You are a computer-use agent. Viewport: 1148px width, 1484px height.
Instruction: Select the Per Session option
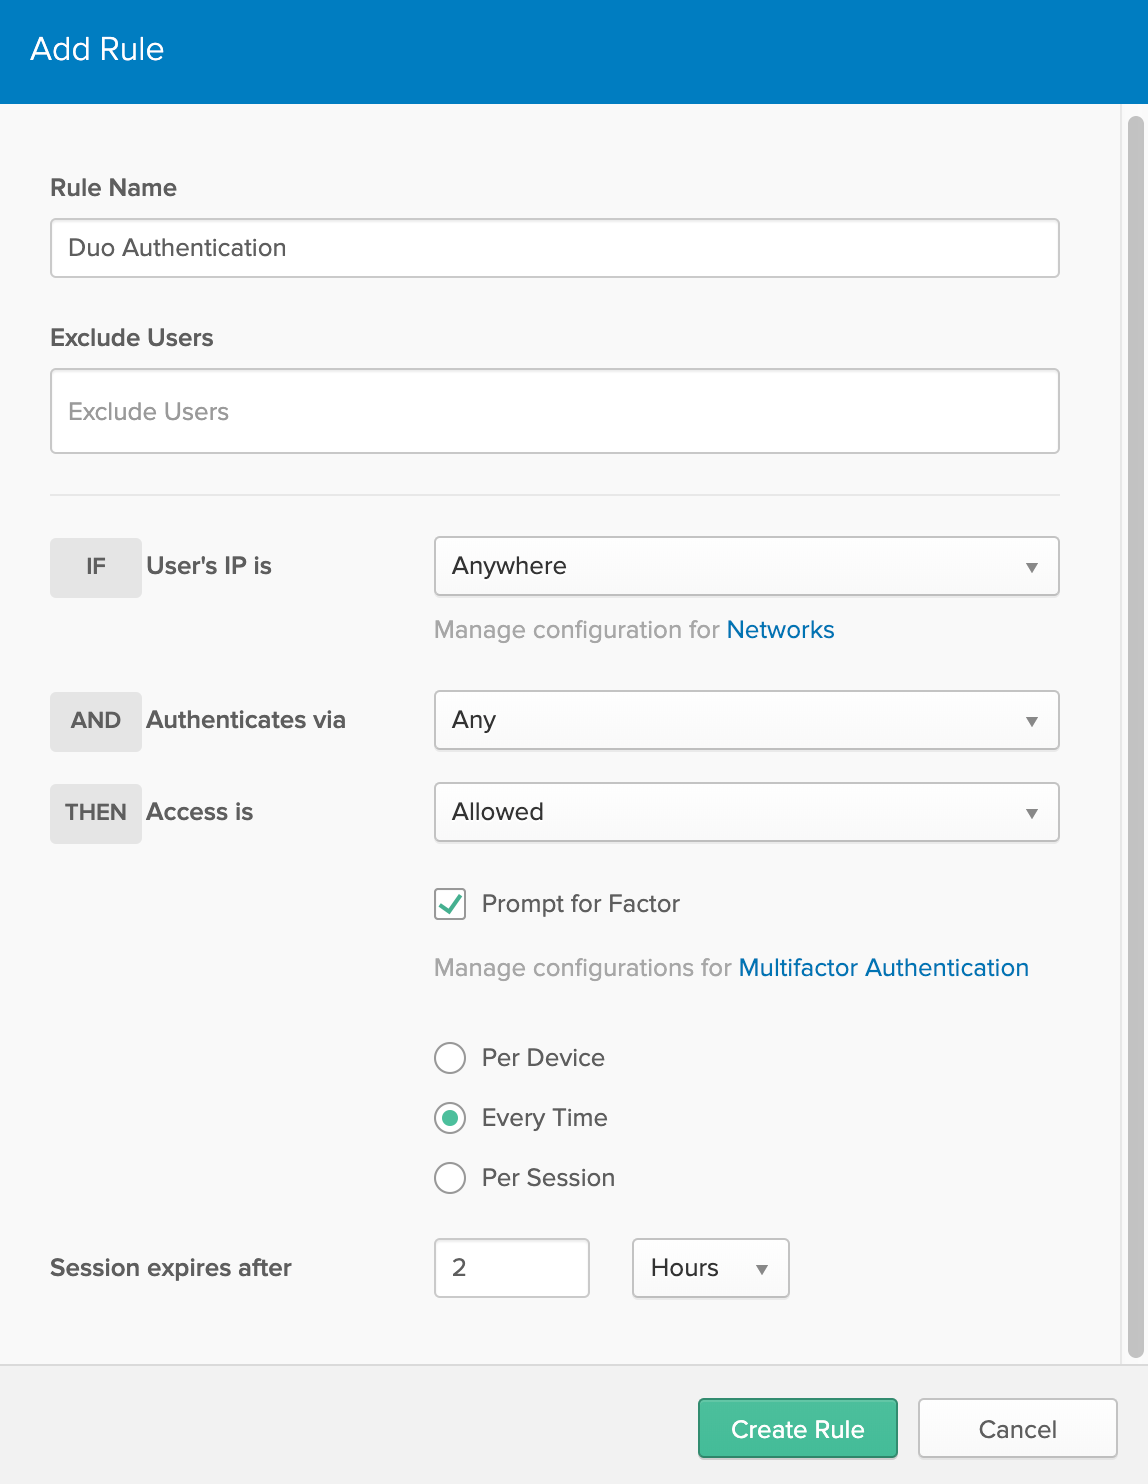(x=450, y=1178)
